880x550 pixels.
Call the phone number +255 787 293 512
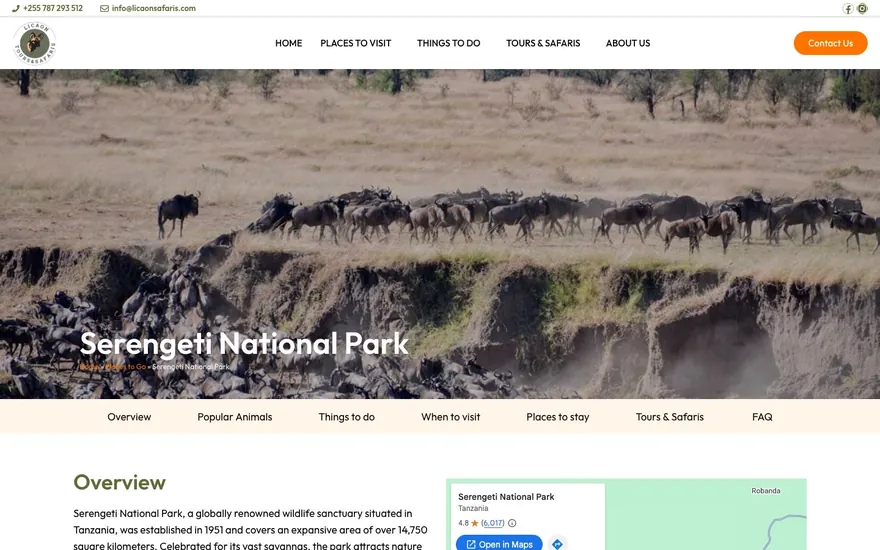[48, 8]
